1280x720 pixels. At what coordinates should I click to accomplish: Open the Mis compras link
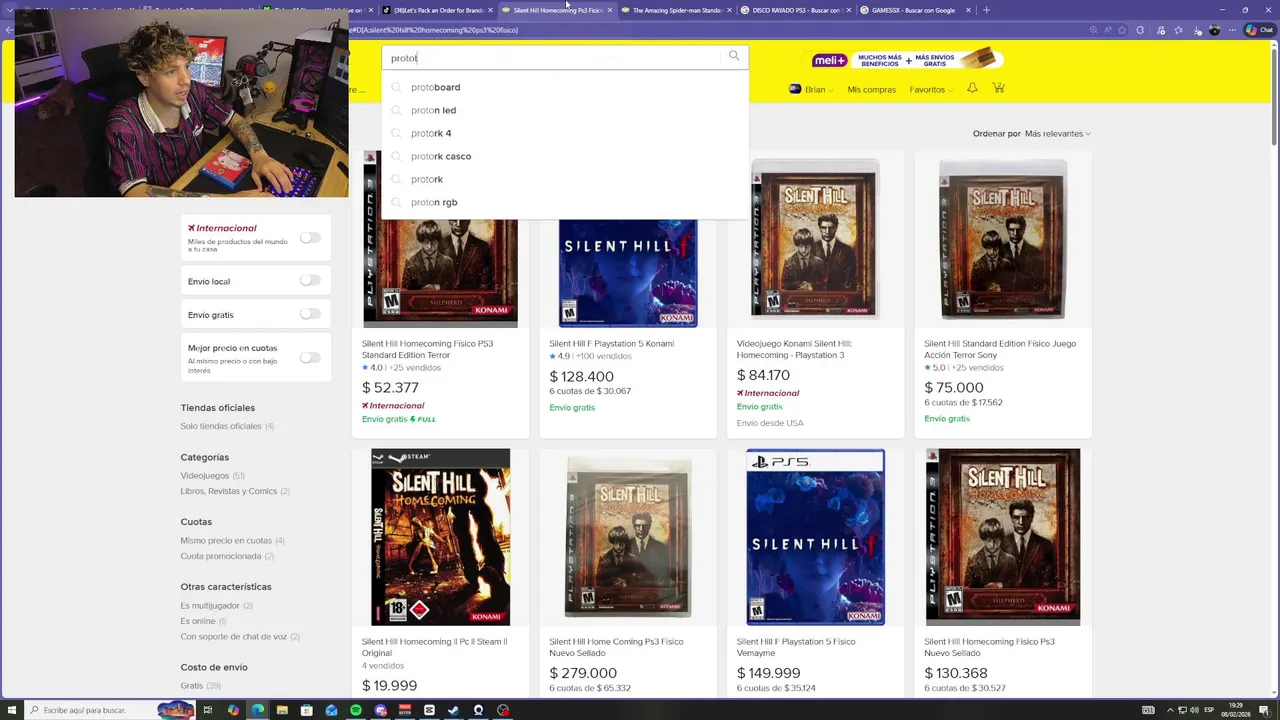pyautogui.click(x=871, y=89)
